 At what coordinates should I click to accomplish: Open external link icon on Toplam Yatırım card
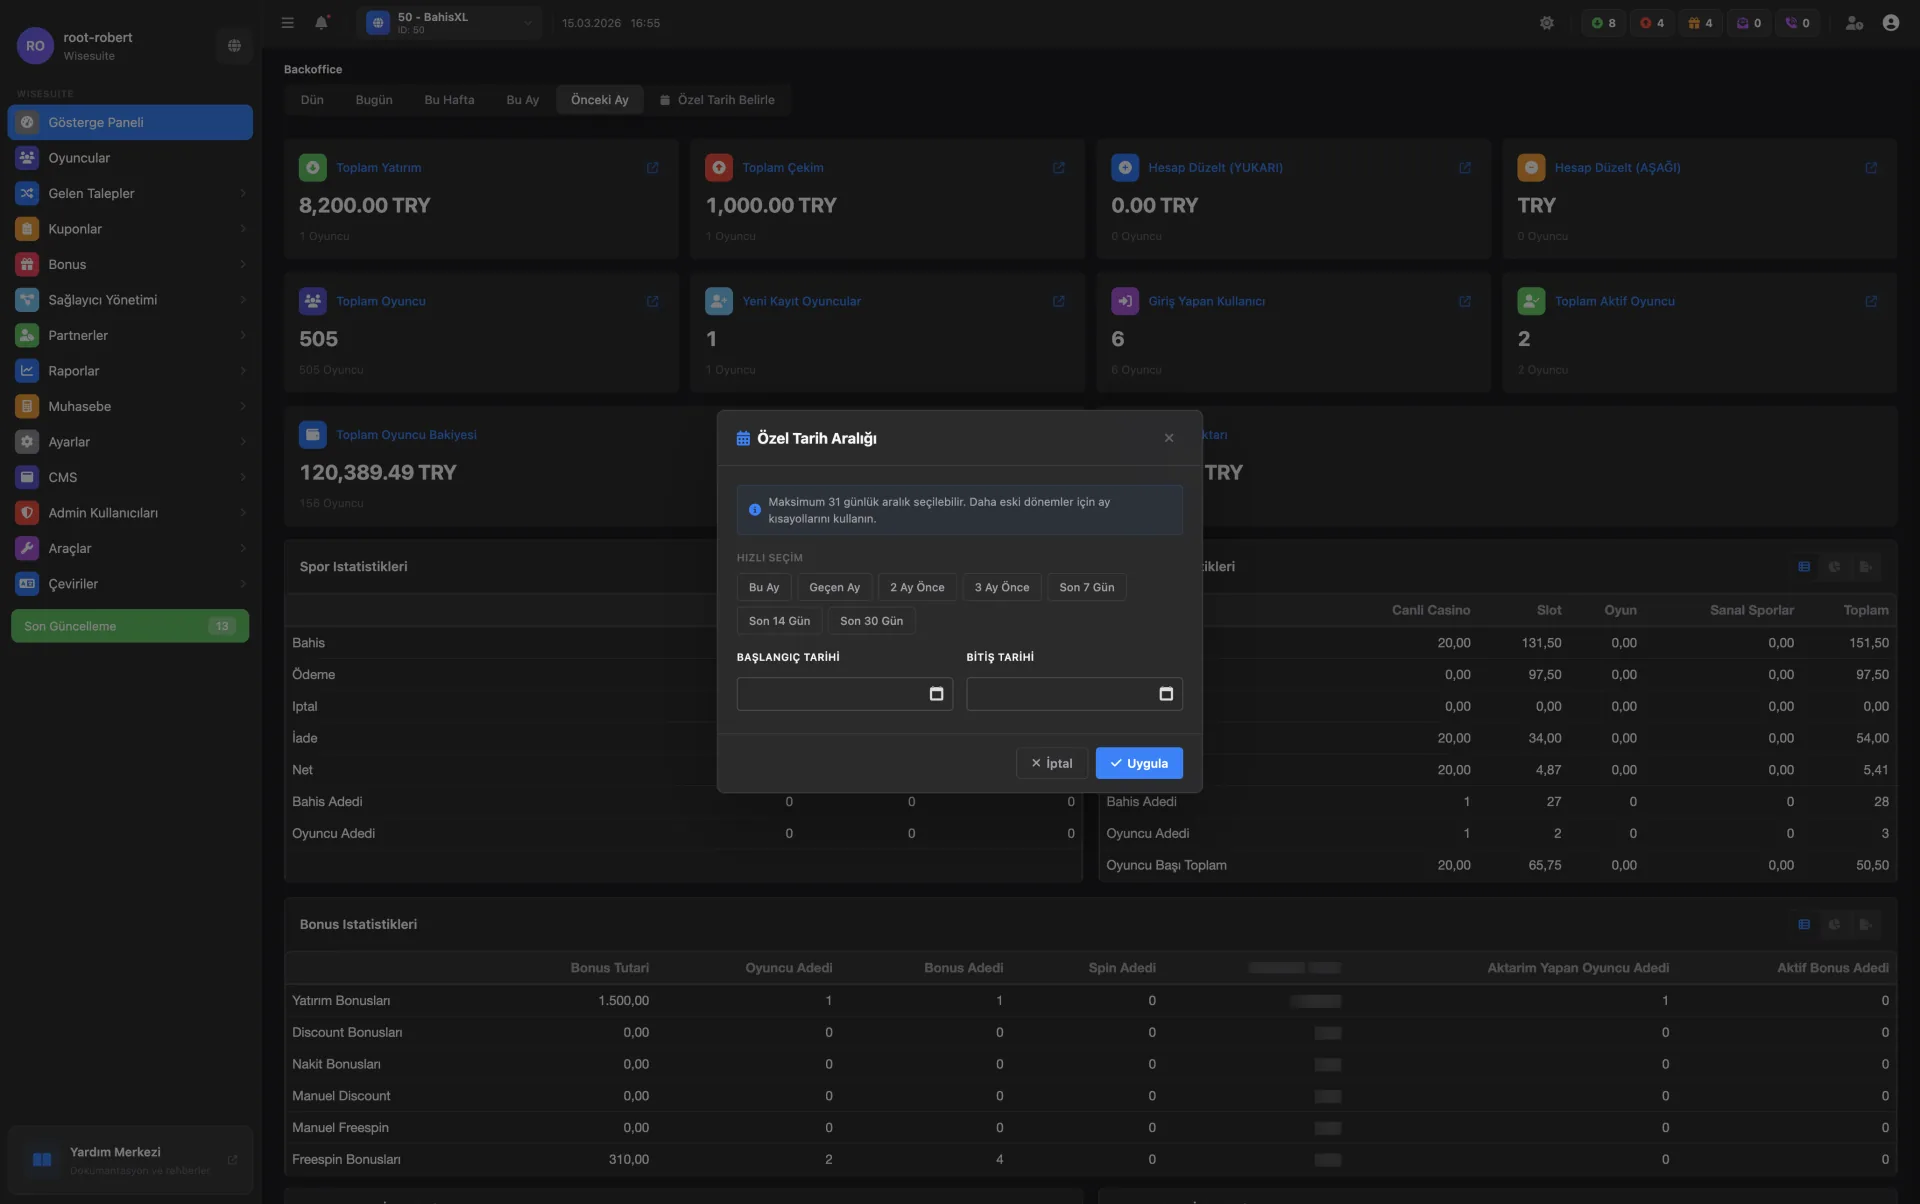coord(653,168)
